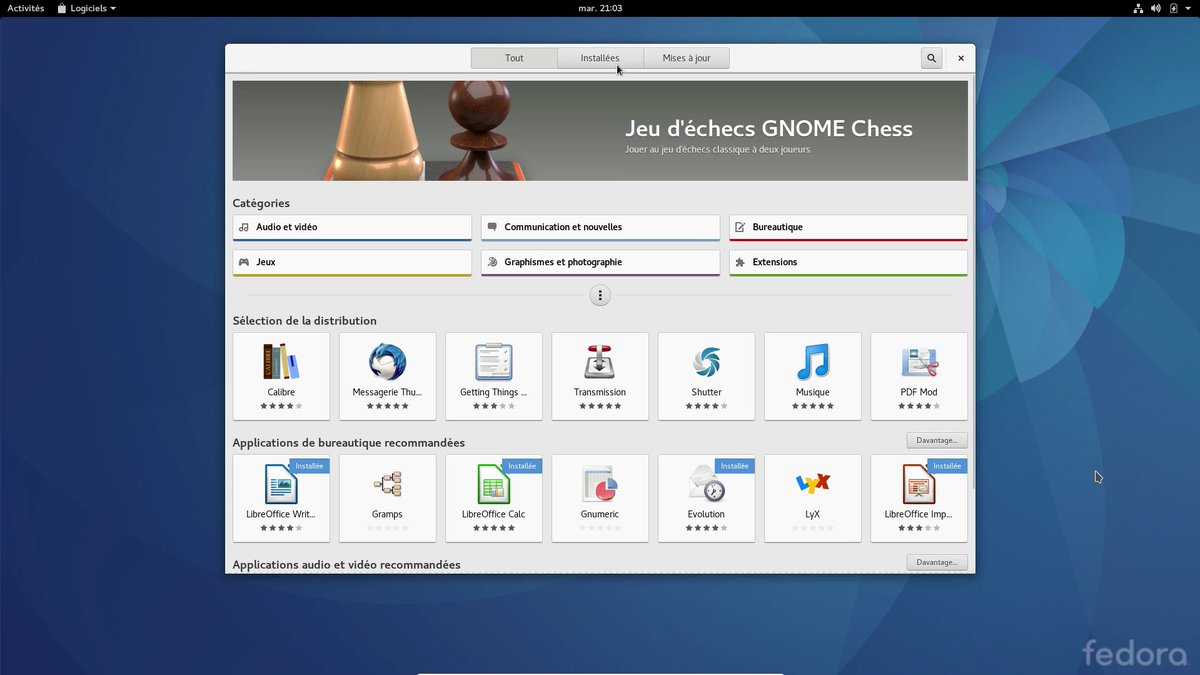Open the Logiciels application menu
Viewport: 1200px width, 675px height.
coord(86,8)
